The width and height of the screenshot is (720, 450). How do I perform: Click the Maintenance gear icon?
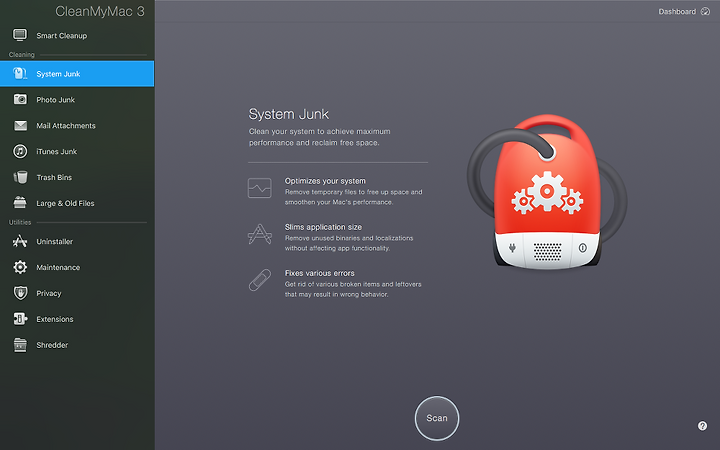tap(20, 267)
